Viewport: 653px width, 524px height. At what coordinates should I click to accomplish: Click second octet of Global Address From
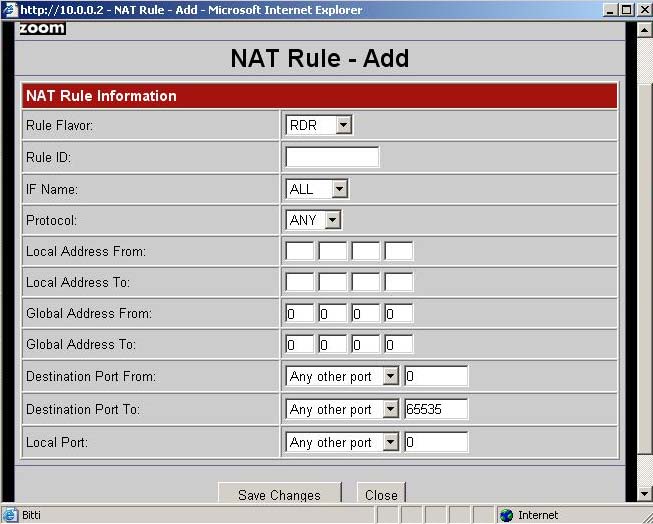coord(332,313)
